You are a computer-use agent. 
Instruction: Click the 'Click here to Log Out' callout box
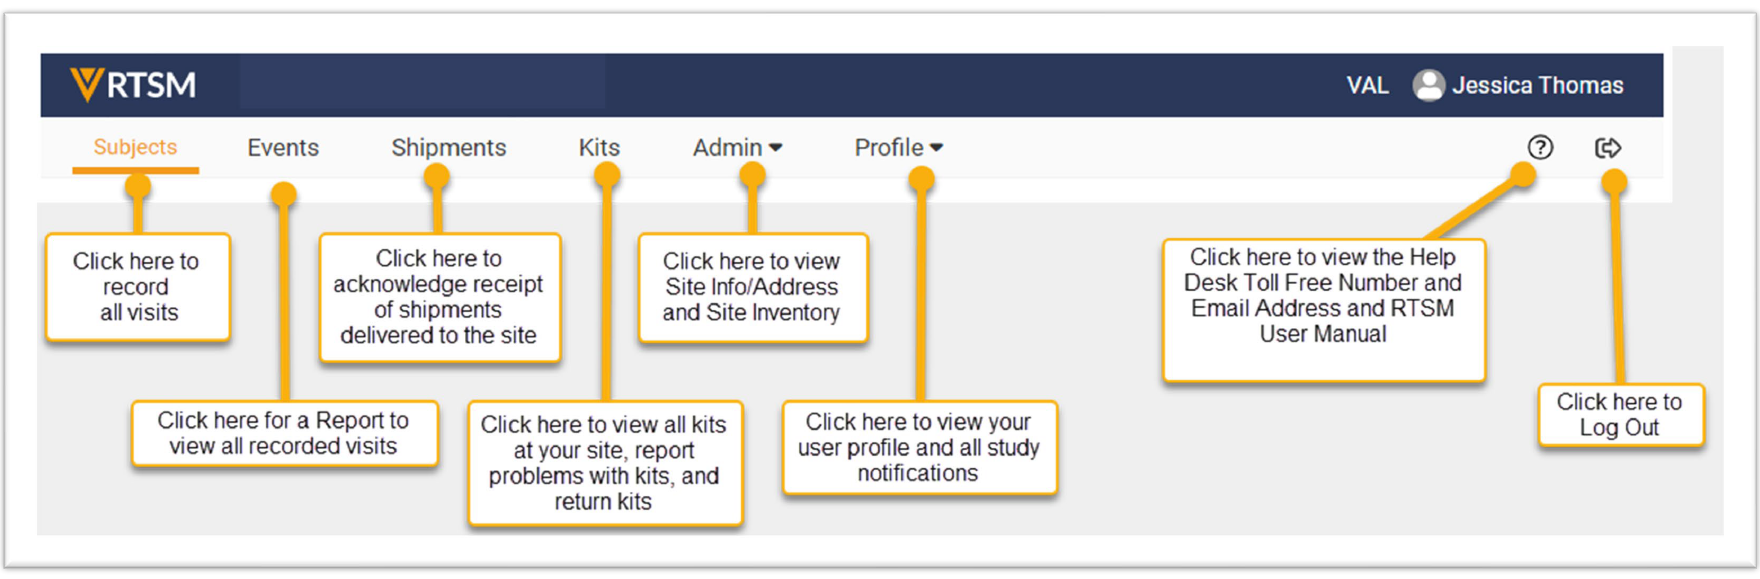pyautogui.click(x=1619, y=415)
